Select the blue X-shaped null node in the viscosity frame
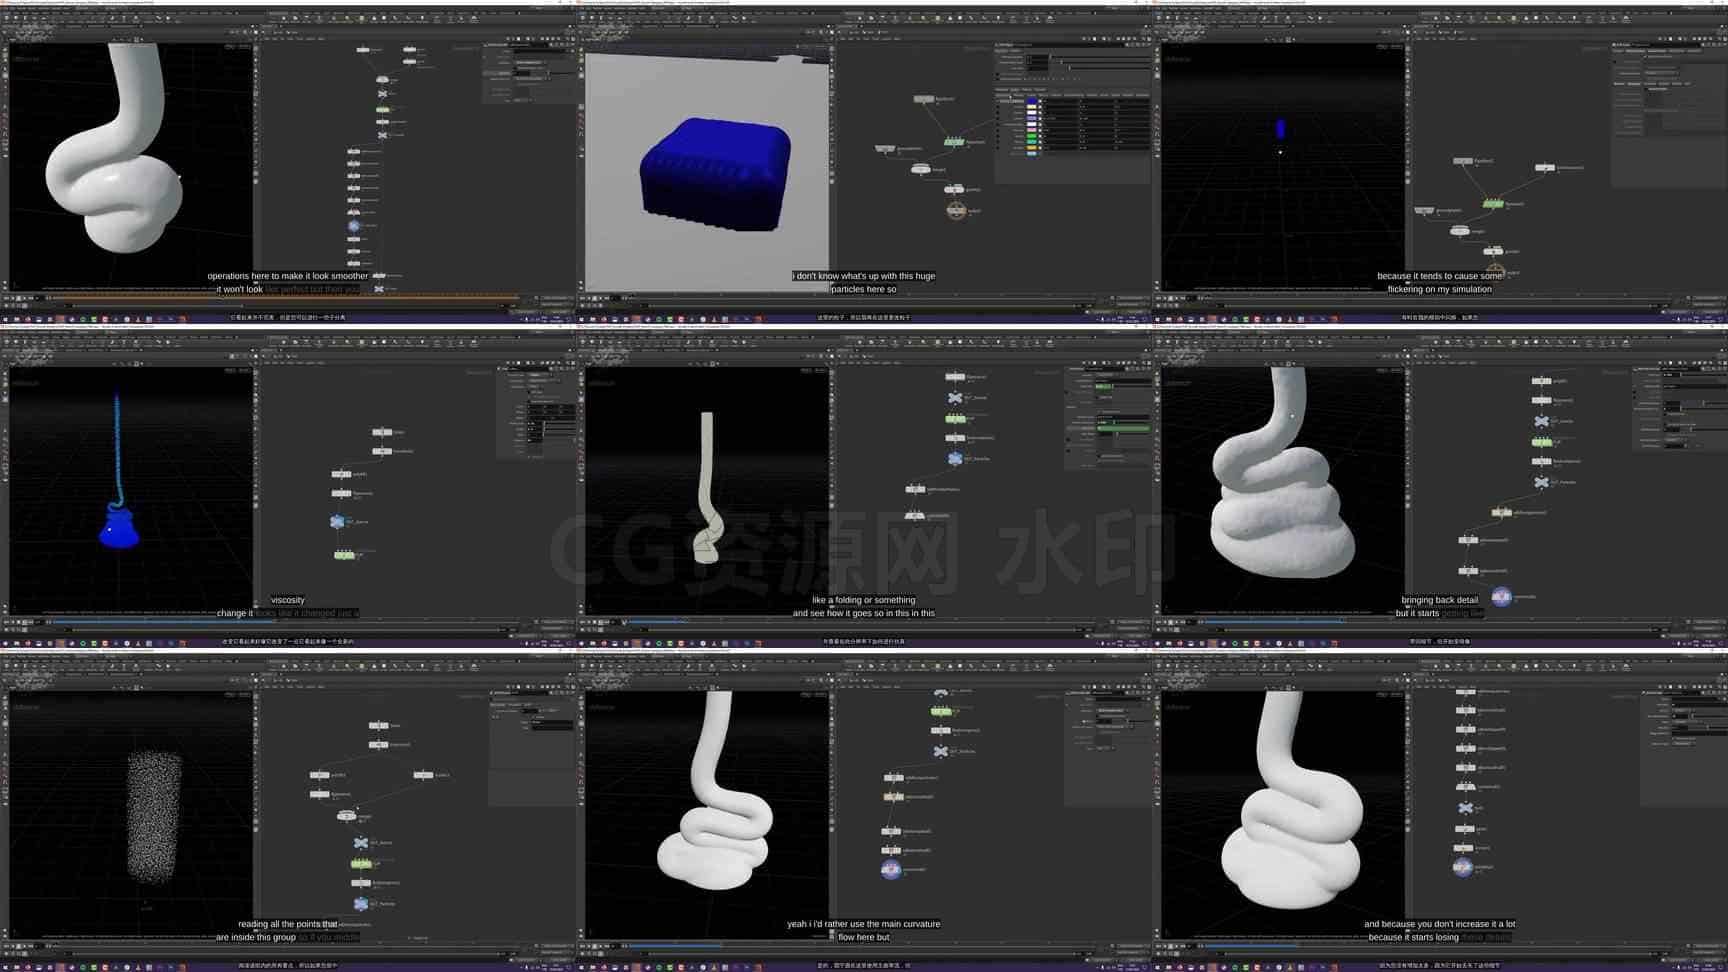 point(338,522)
